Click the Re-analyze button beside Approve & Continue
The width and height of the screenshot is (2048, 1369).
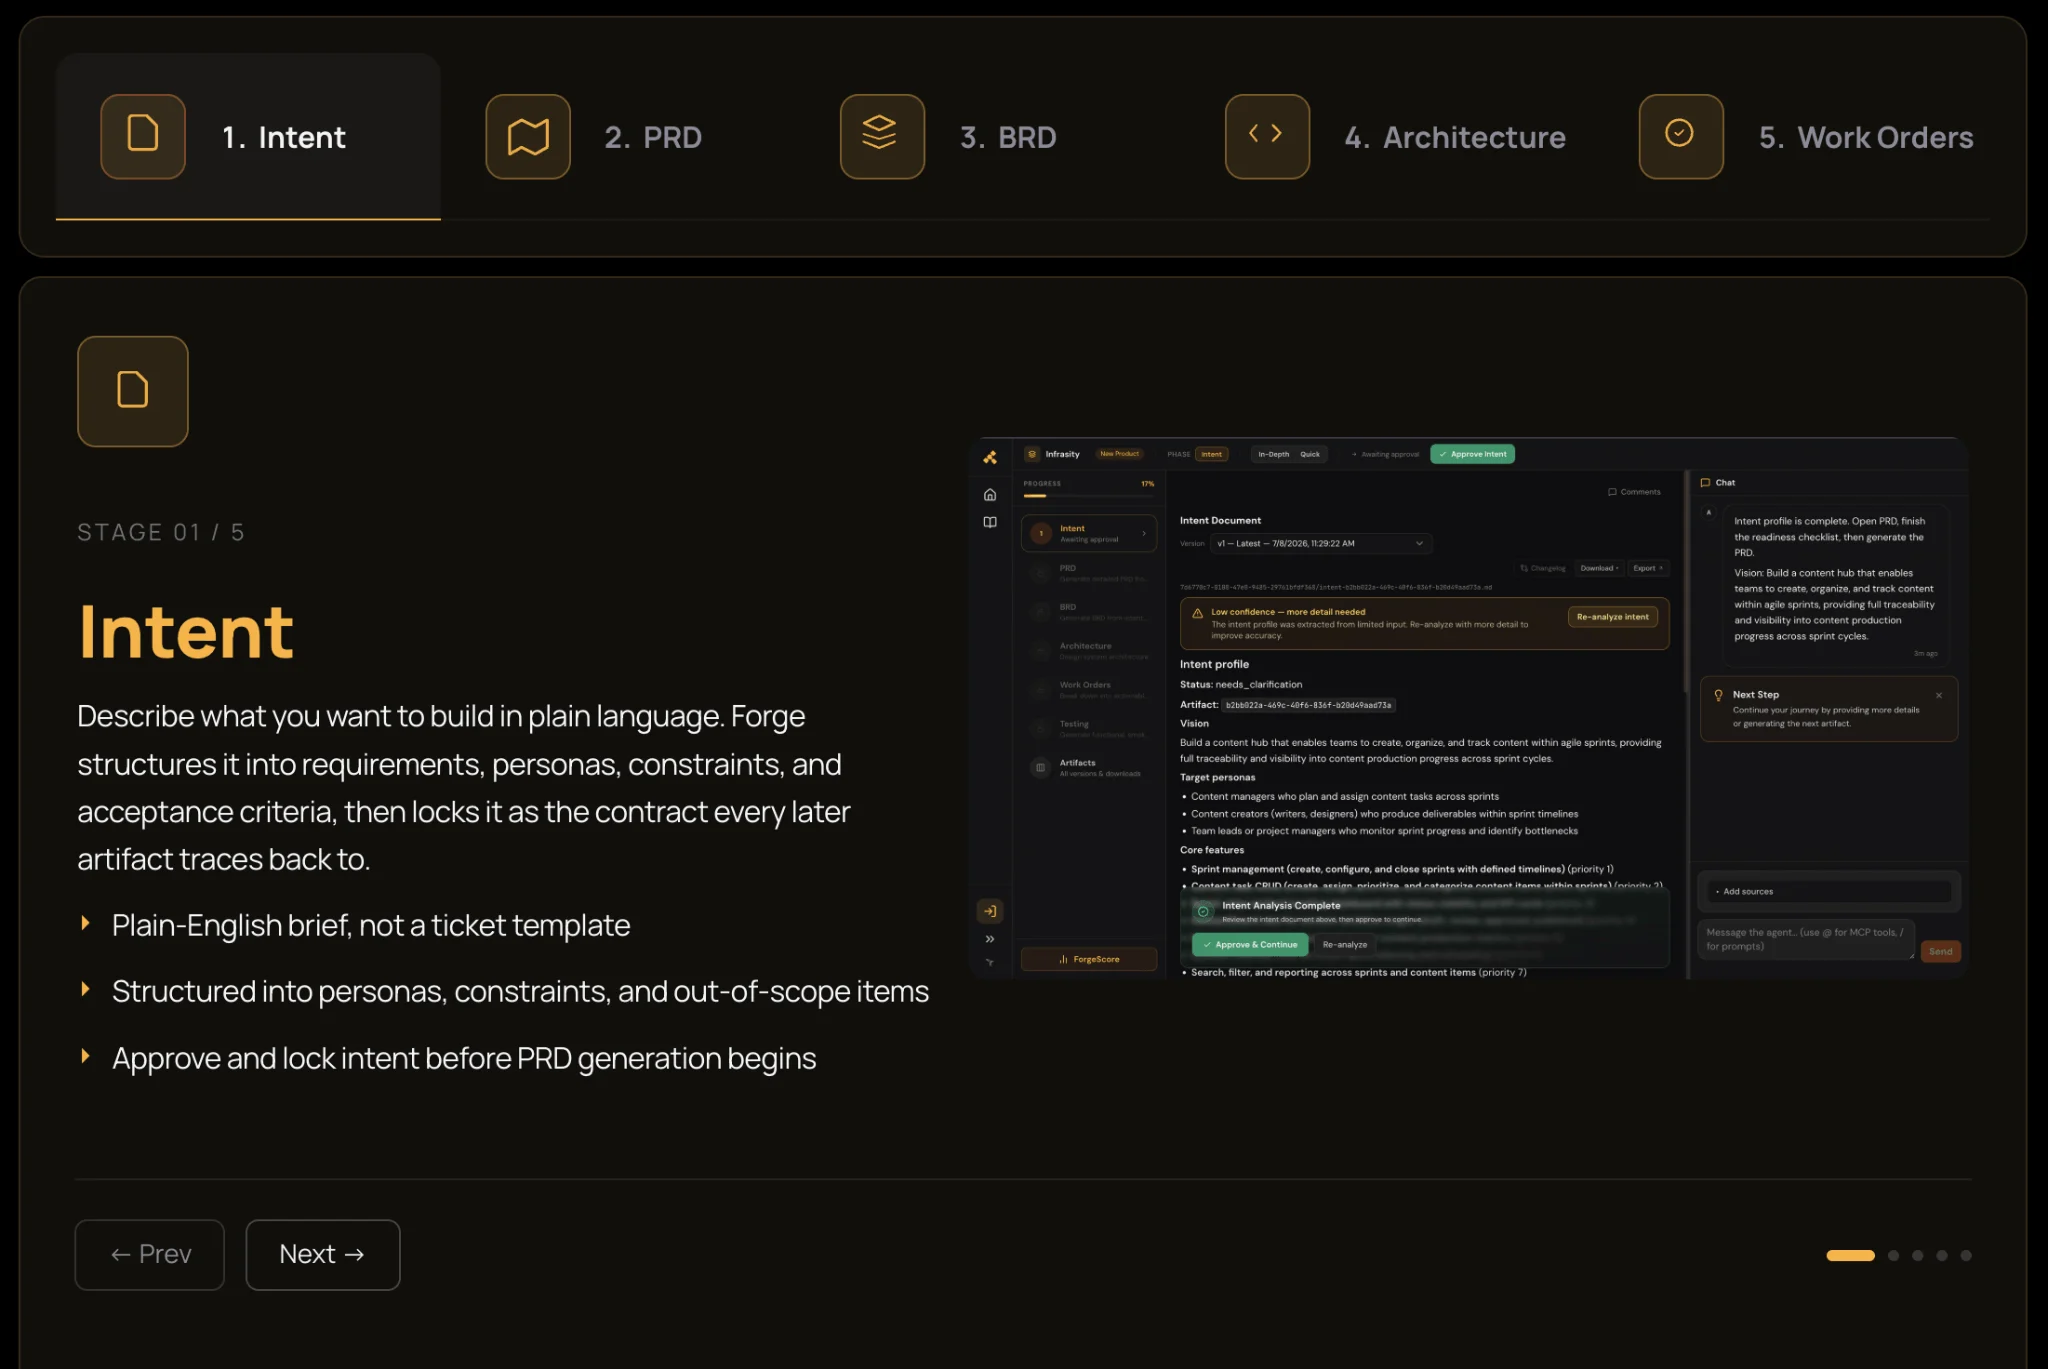(x=1345, y=944)
